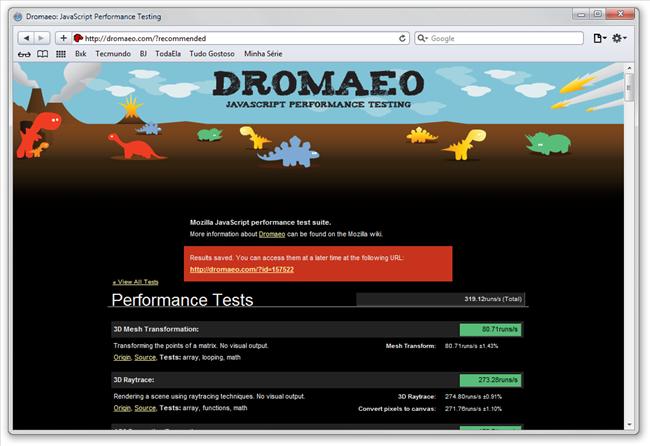Click the 319.12runs/s total bar
The image size is (650, 446).
(x=441, y=299)
